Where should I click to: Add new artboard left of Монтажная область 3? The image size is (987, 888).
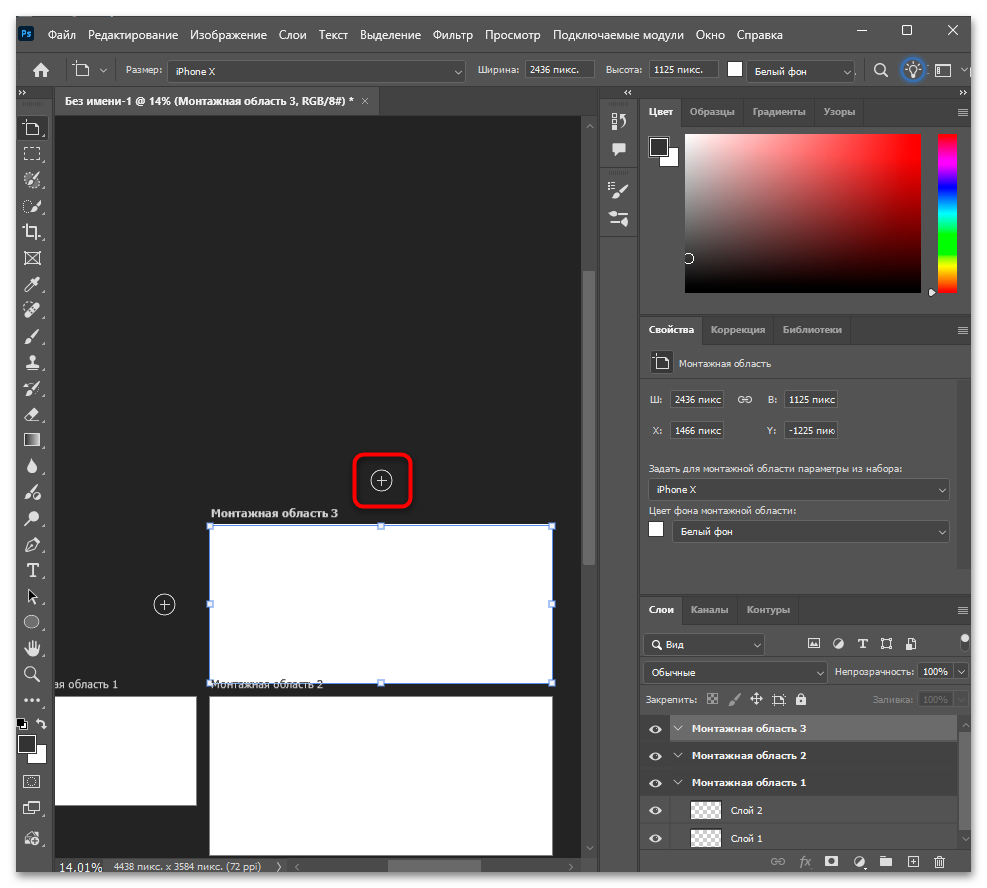coord(165,604)
